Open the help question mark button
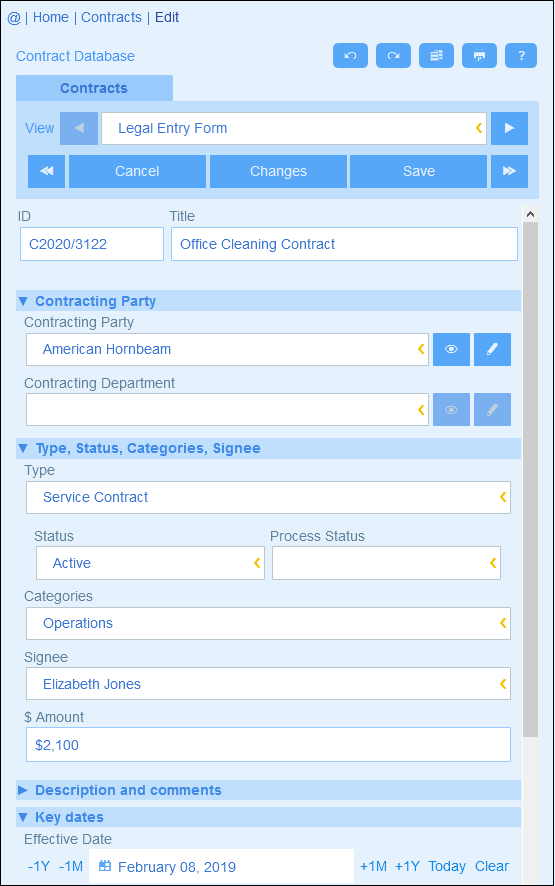 (x=521, y=55)
